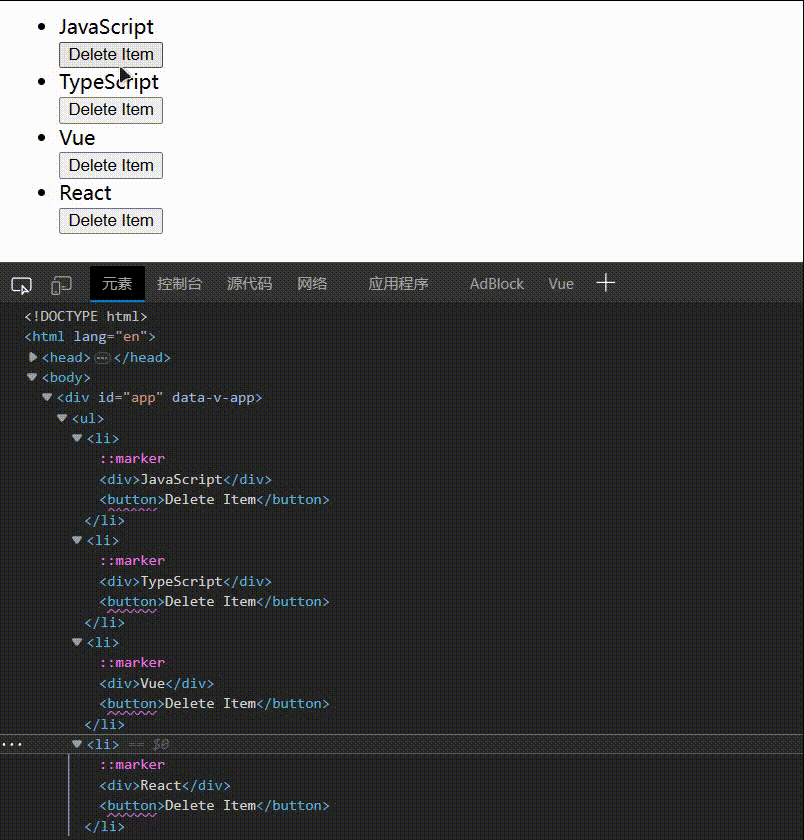Image resolution: width=804 pixels, height=840 pixels.
Task: Select button node under React div
Action: pos(214,806)
